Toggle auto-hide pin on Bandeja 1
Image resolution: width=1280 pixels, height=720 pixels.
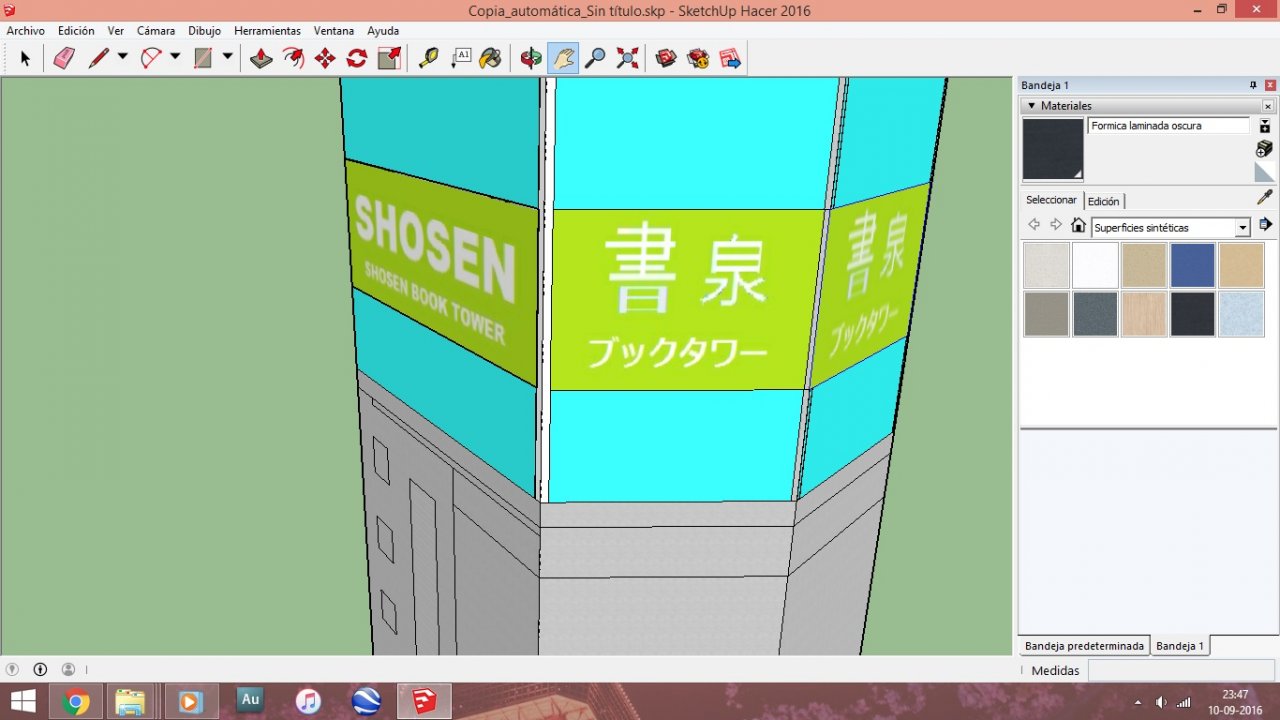click(x=1253, y=86)
